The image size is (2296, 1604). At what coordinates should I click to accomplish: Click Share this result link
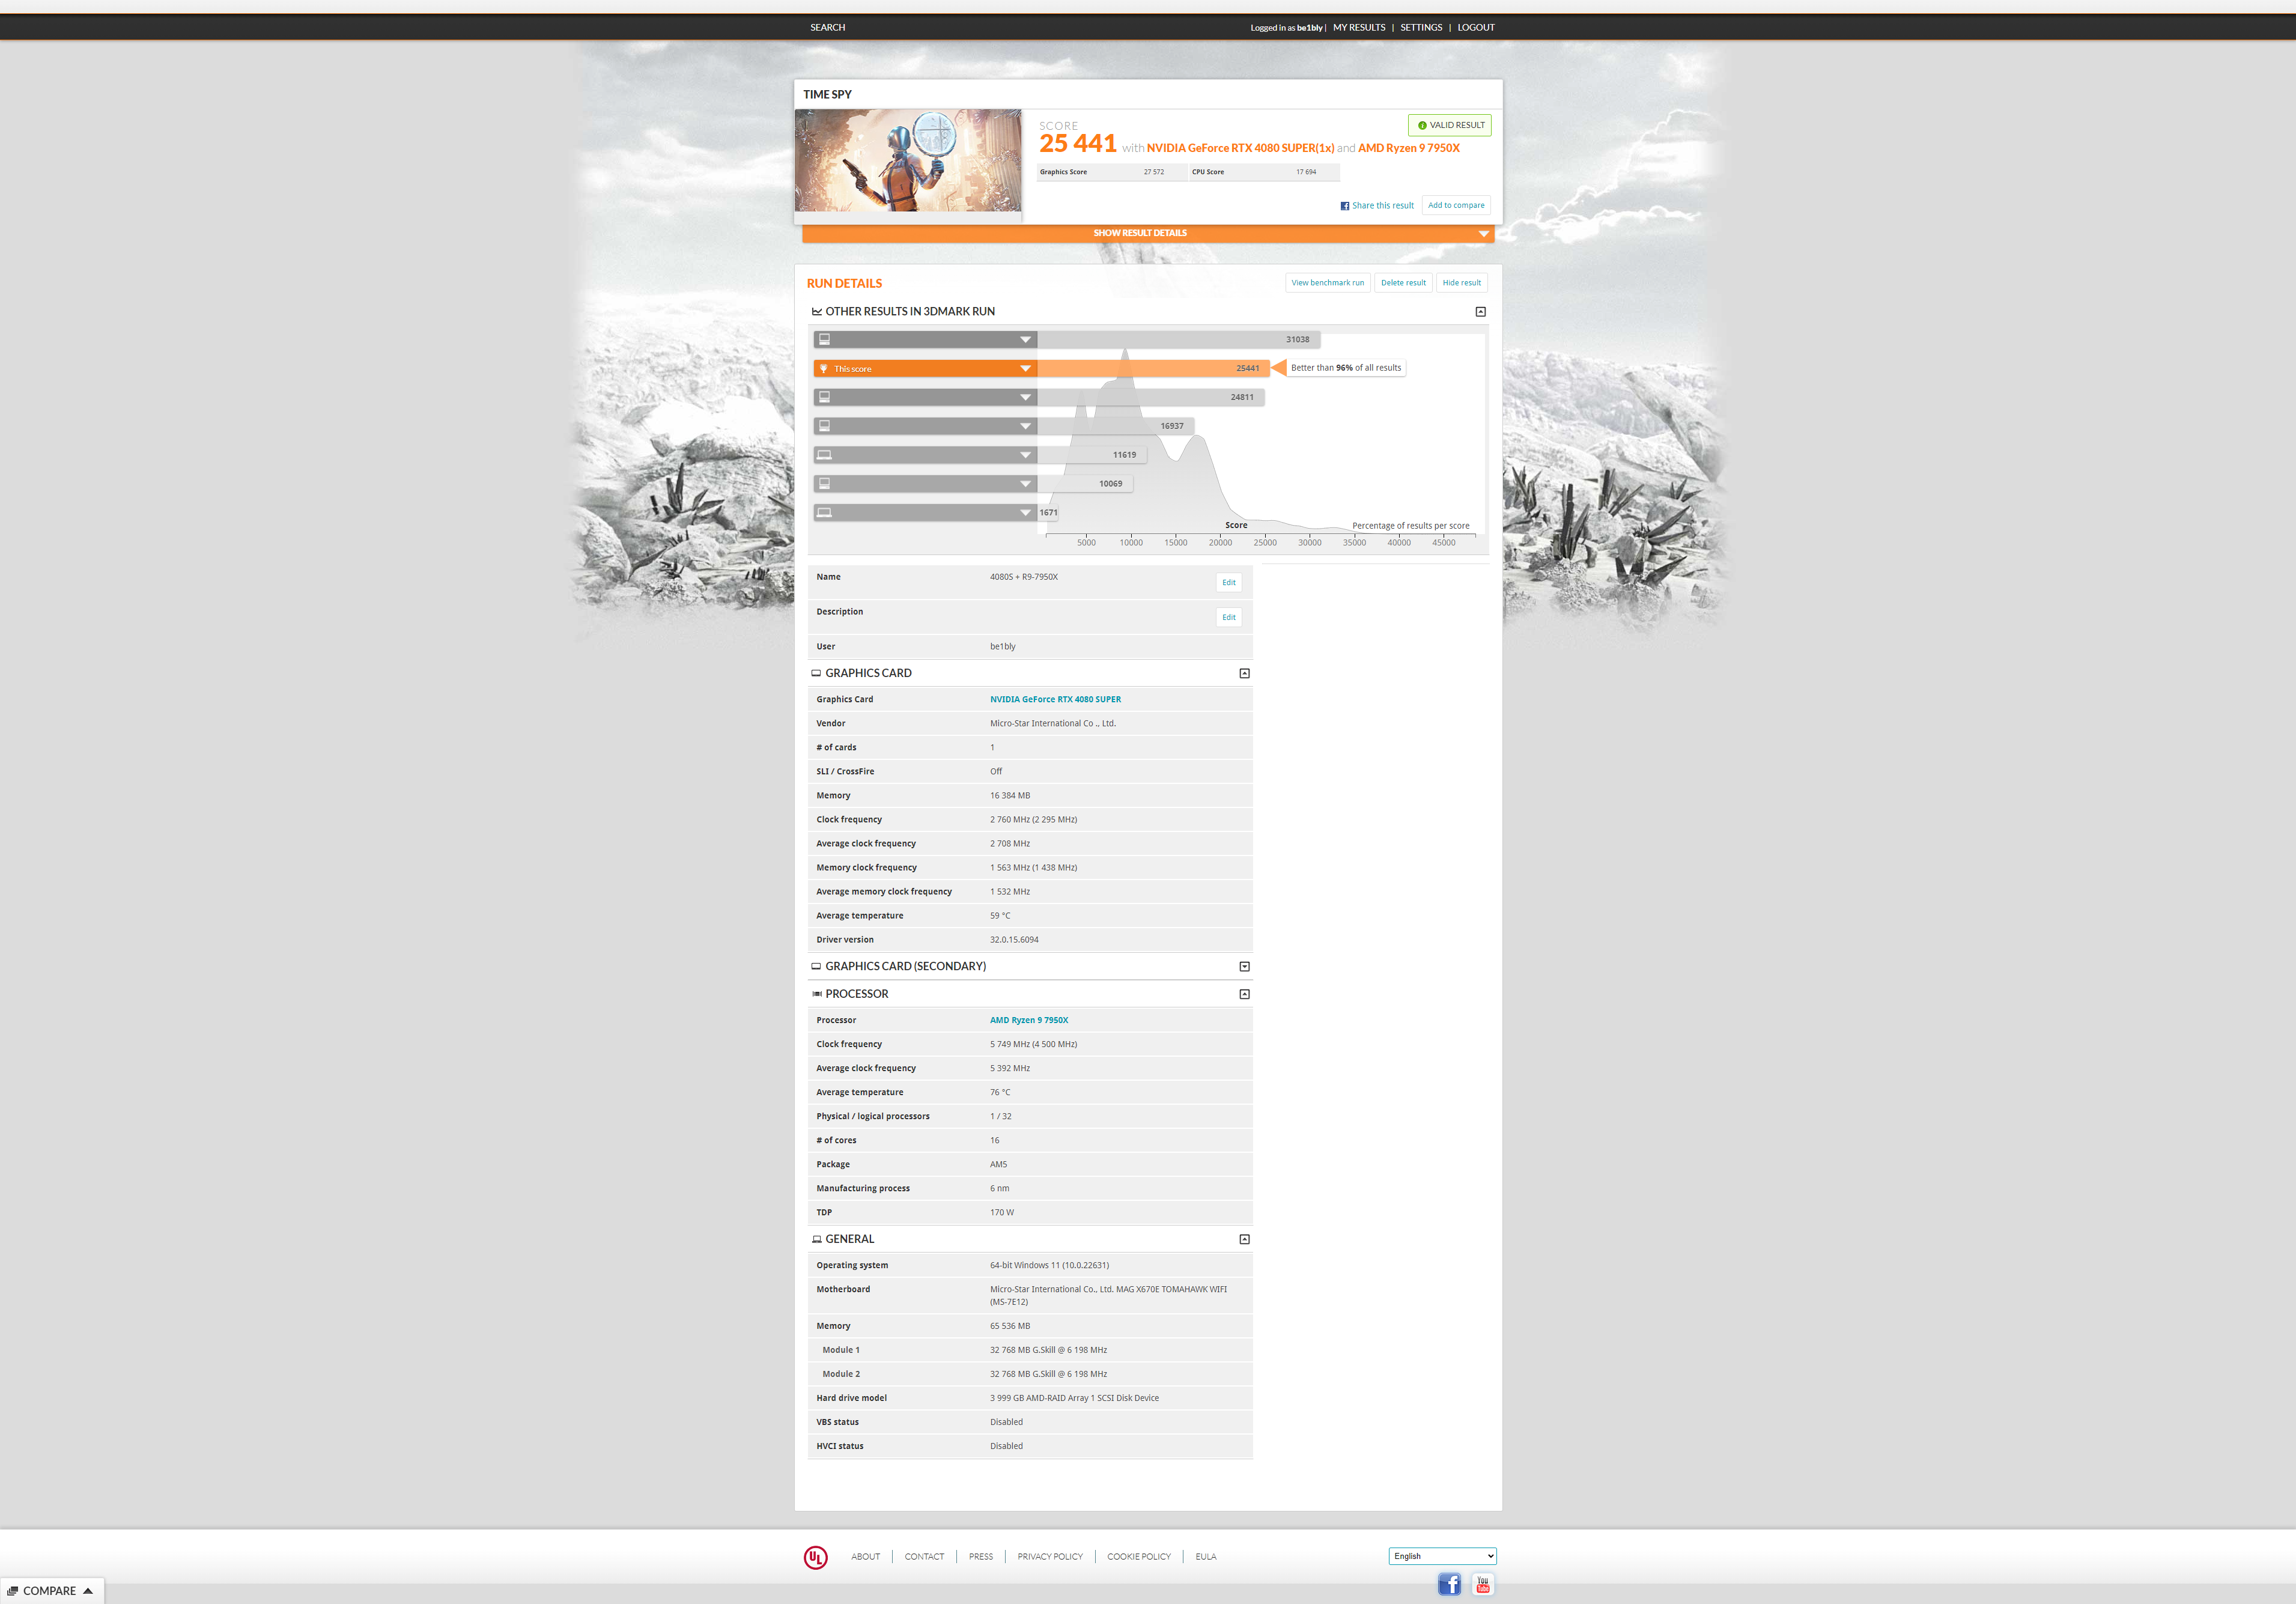click(x=1383, y=206)
